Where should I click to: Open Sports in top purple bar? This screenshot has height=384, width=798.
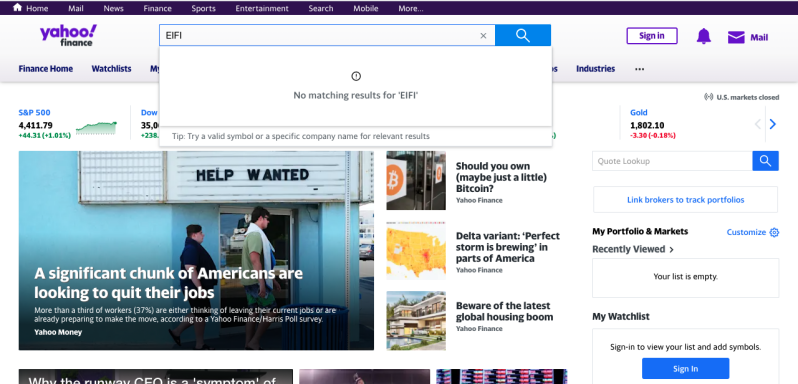pos(204,8)
